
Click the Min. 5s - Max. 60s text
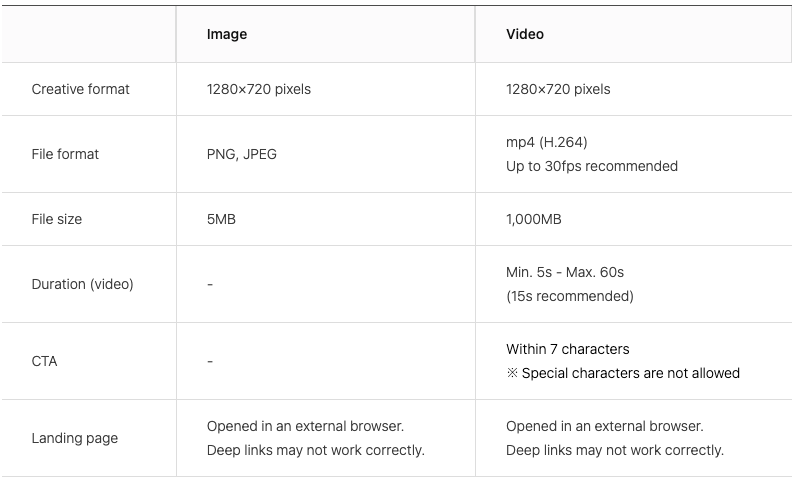[565, 272]
